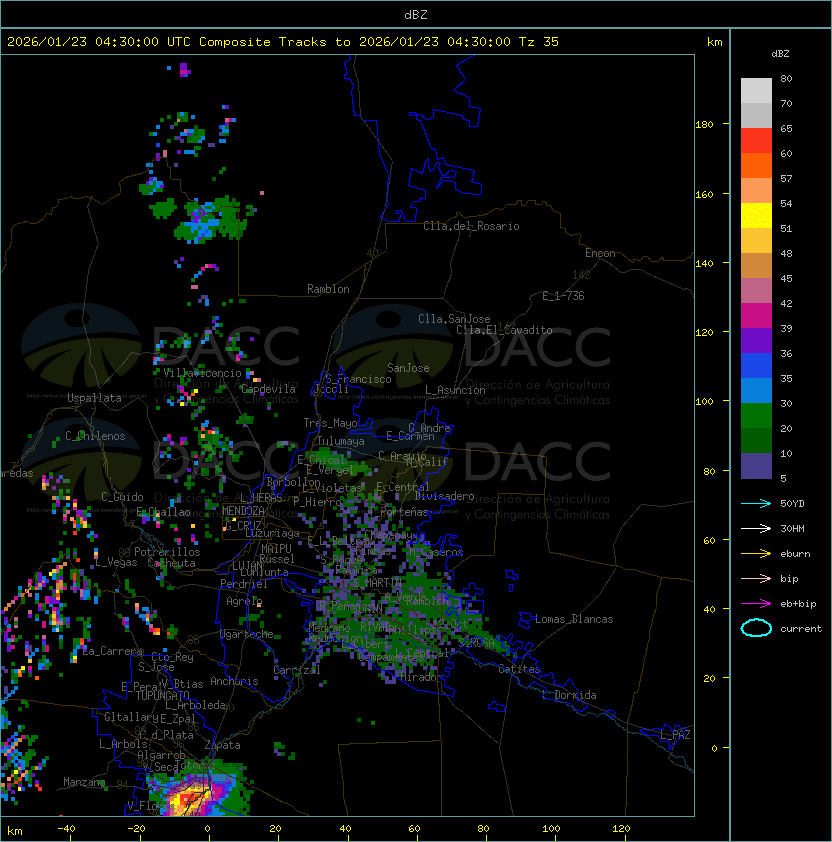Click the Manzano place label
832x842 pixels.
(84, 782)
